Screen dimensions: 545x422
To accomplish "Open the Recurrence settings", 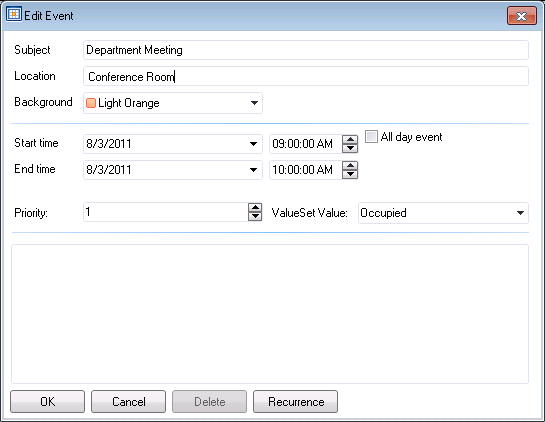I will point(296,402).
